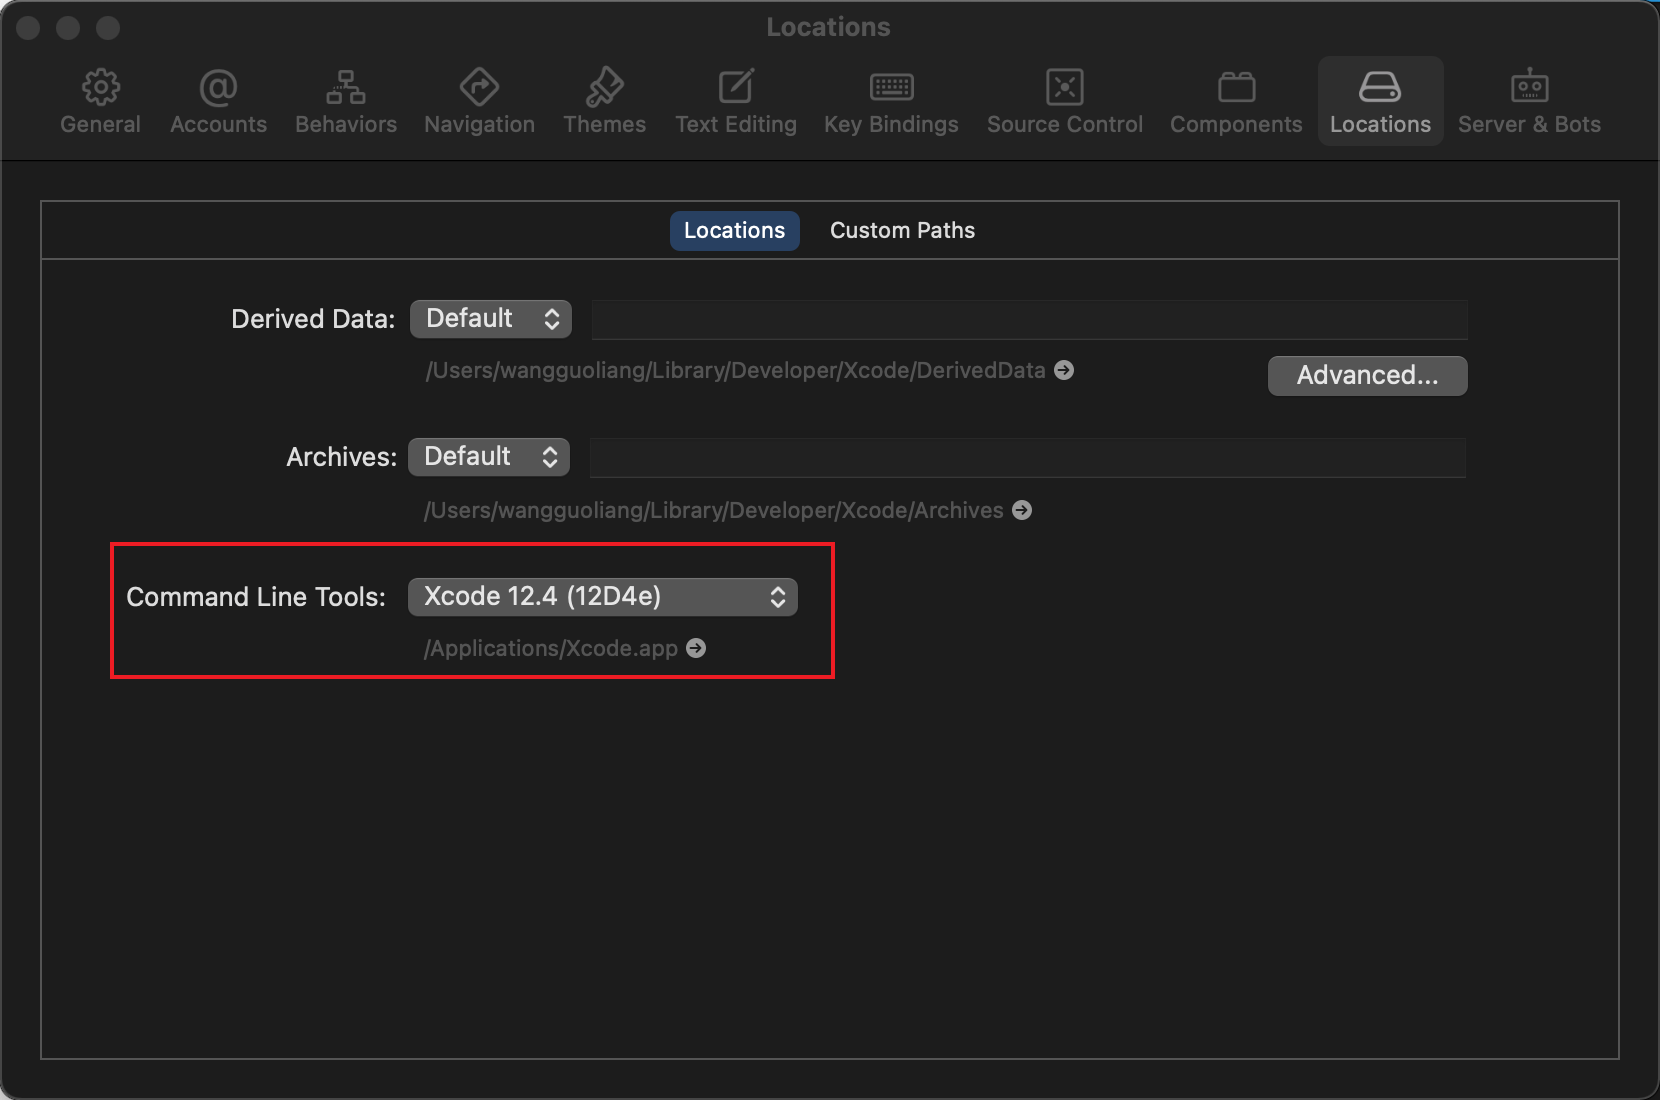Open the Derived Data location dropdown
The height and width of the screenshot is (1100, 1660).
coord(490,318)
